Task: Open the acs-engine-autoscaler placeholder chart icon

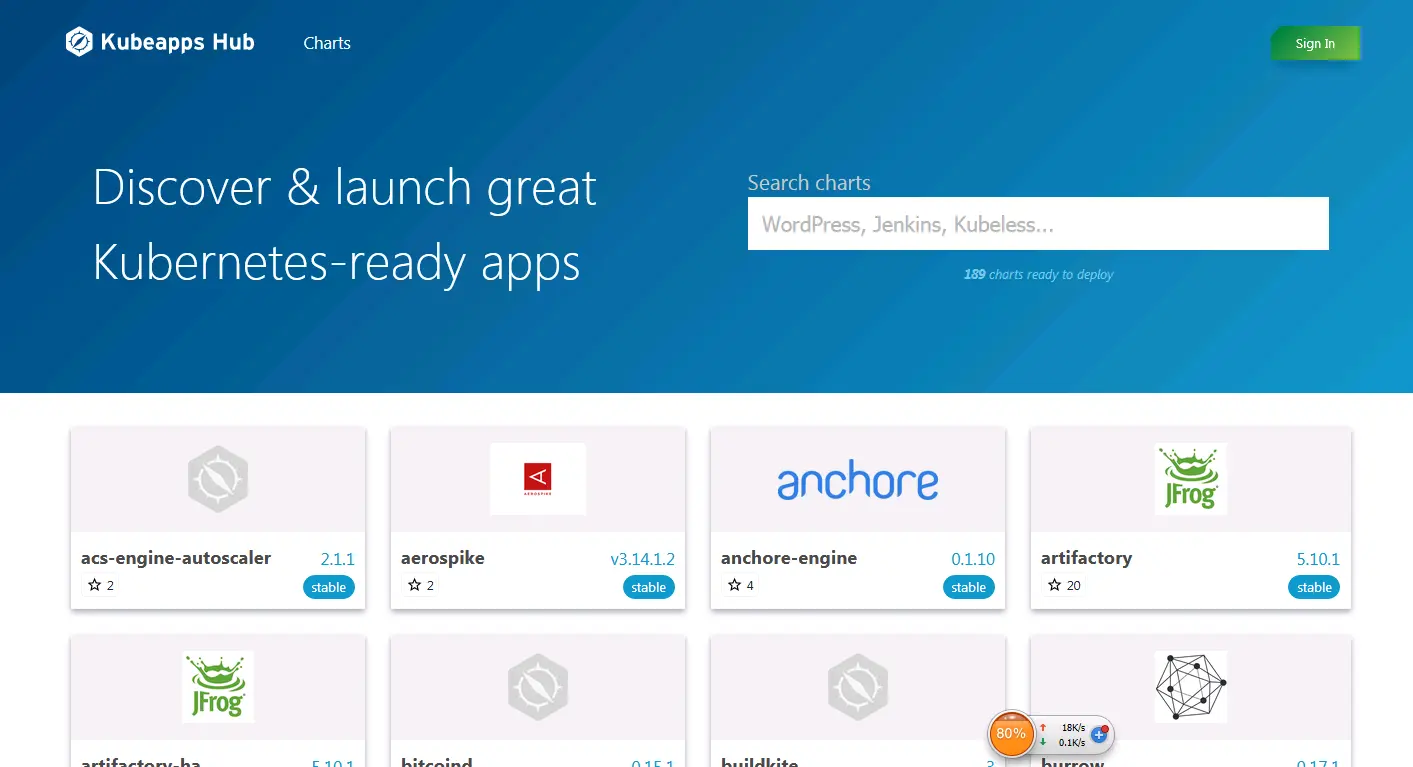Action: [218, 479]
